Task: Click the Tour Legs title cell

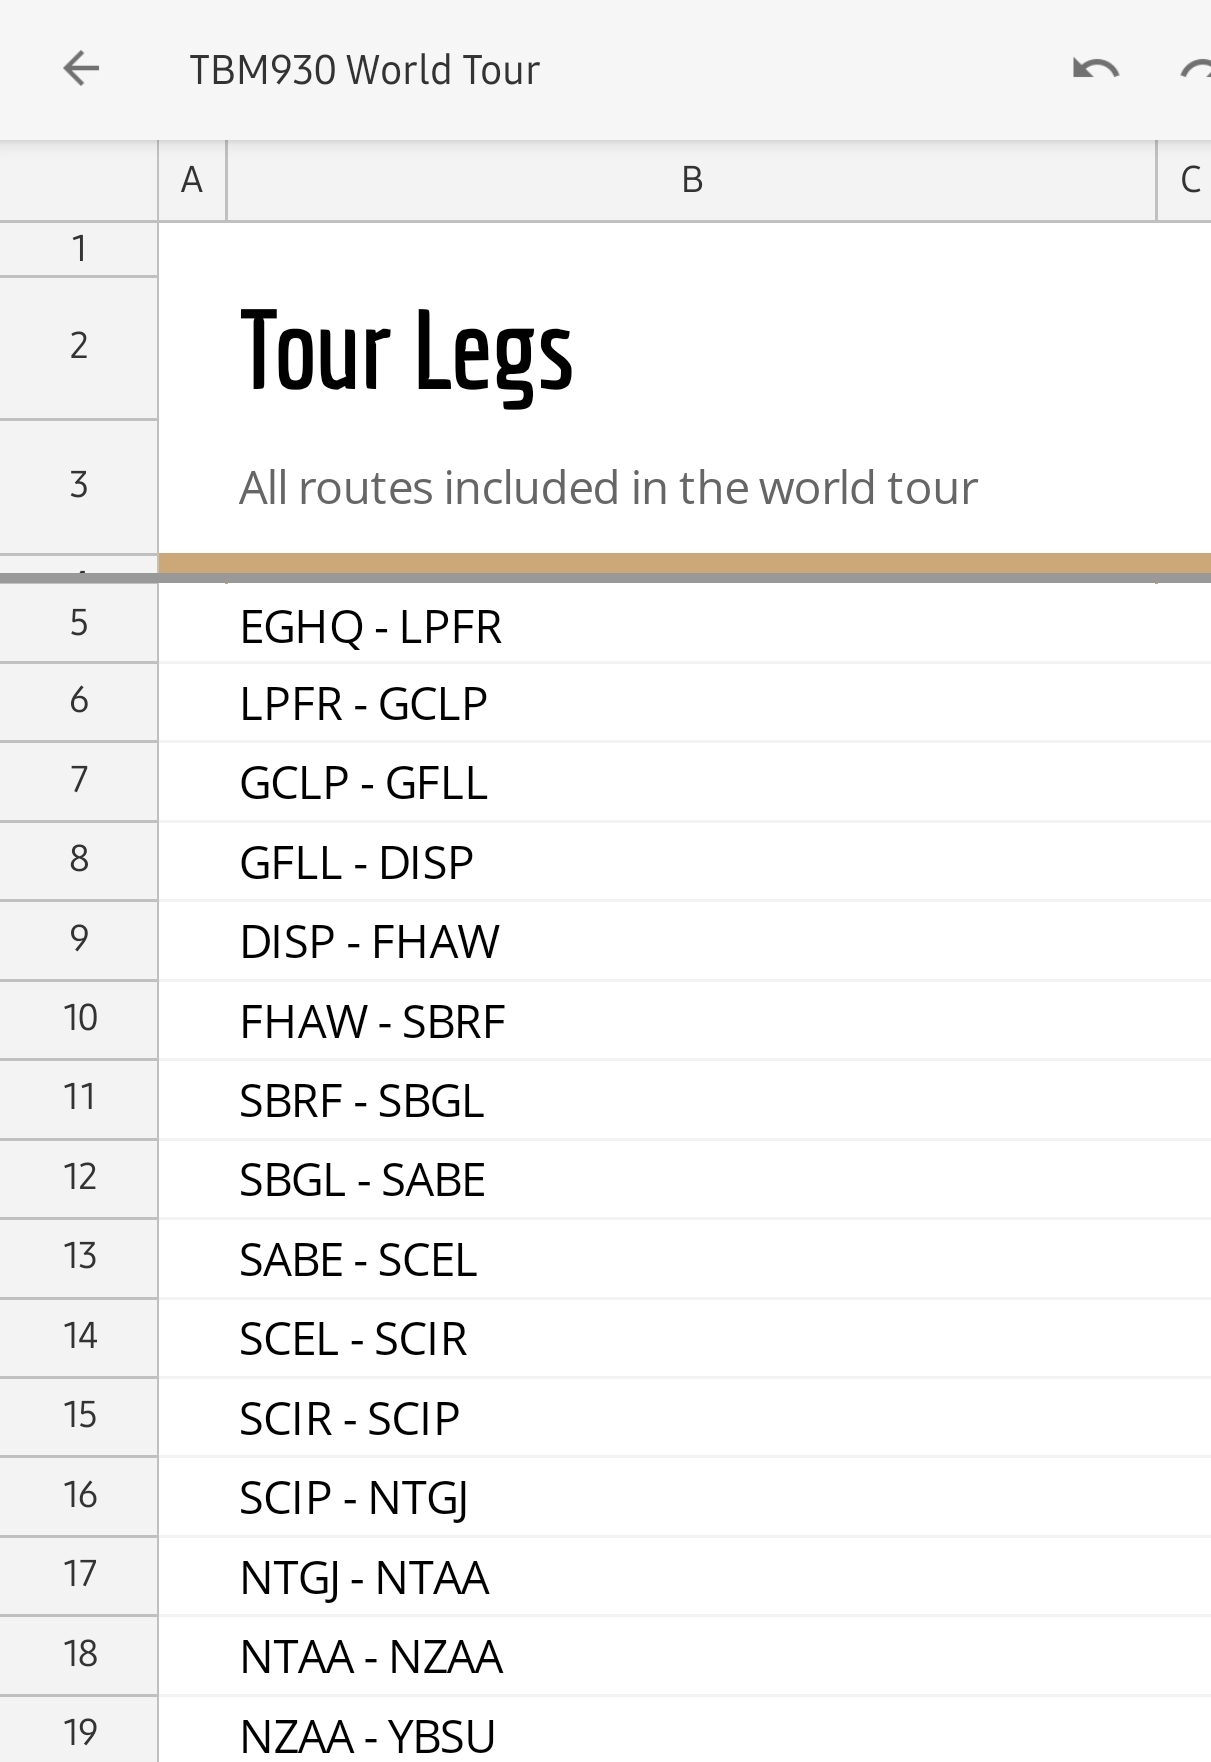Action: [406, 350]
